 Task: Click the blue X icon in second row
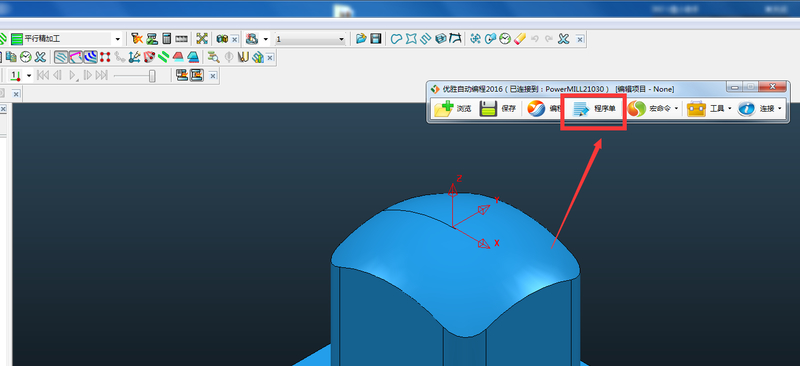[40, 57]
